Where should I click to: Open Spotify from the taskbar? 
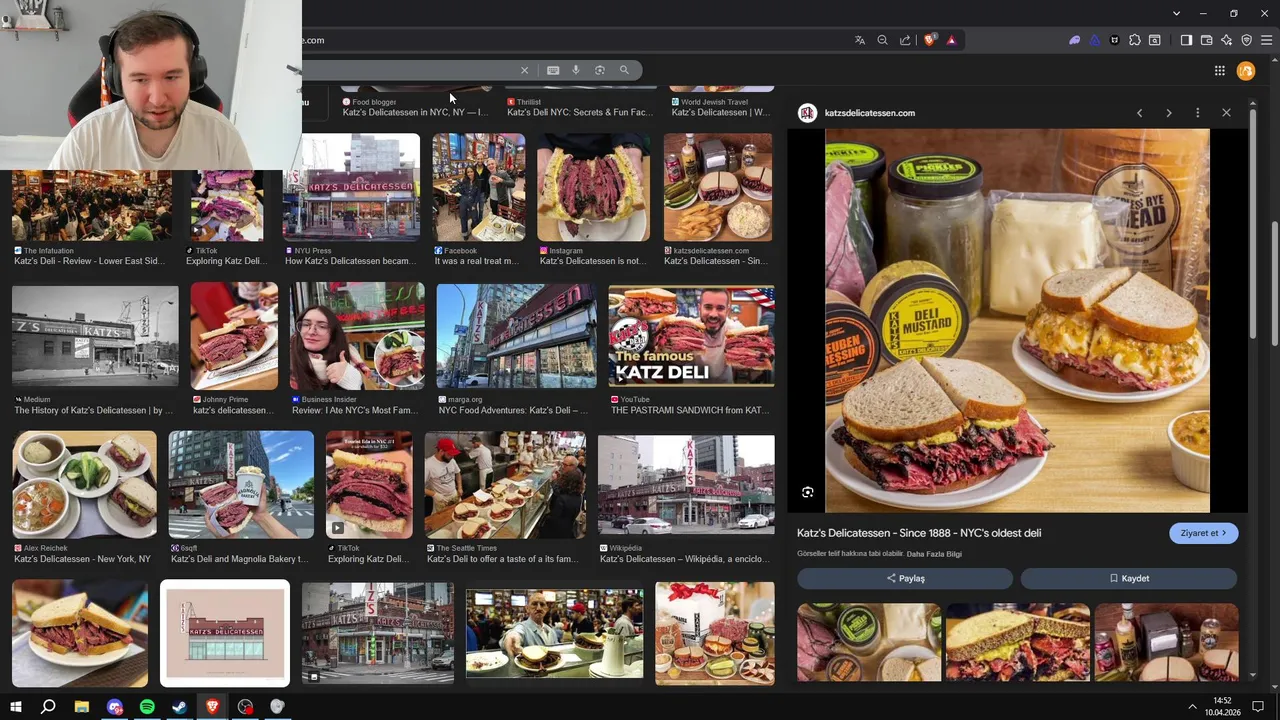(x=147, y=707)
